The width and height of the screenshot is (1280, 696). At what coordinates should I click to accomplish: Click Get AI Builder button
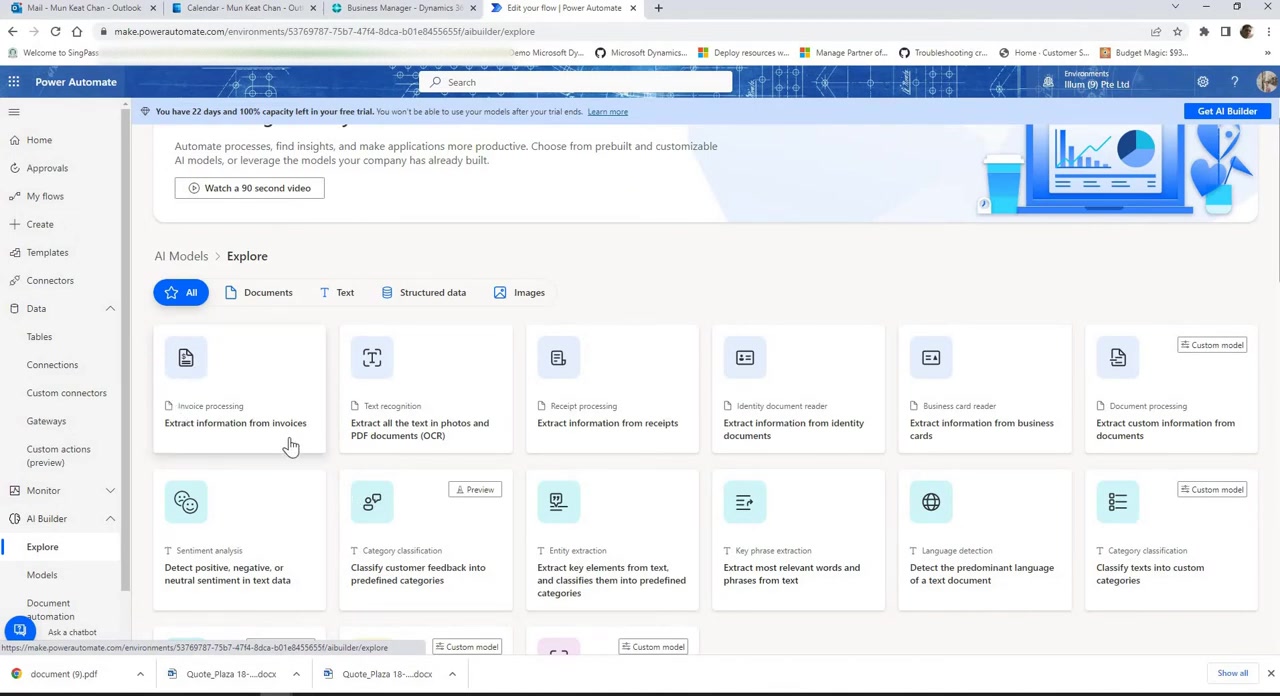1227,111
